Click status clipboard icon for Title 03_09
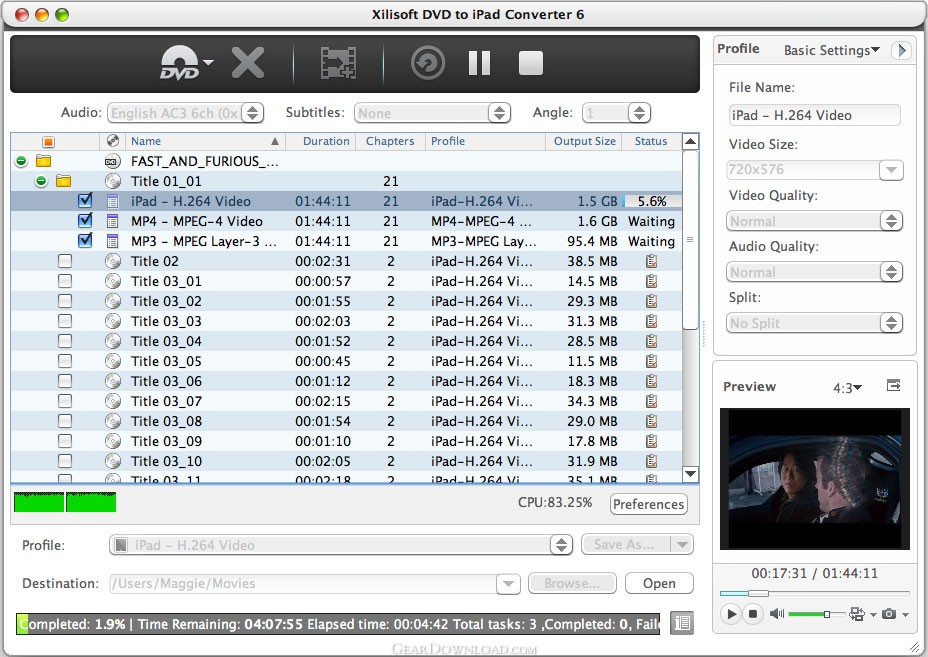 tap(652, 441)
